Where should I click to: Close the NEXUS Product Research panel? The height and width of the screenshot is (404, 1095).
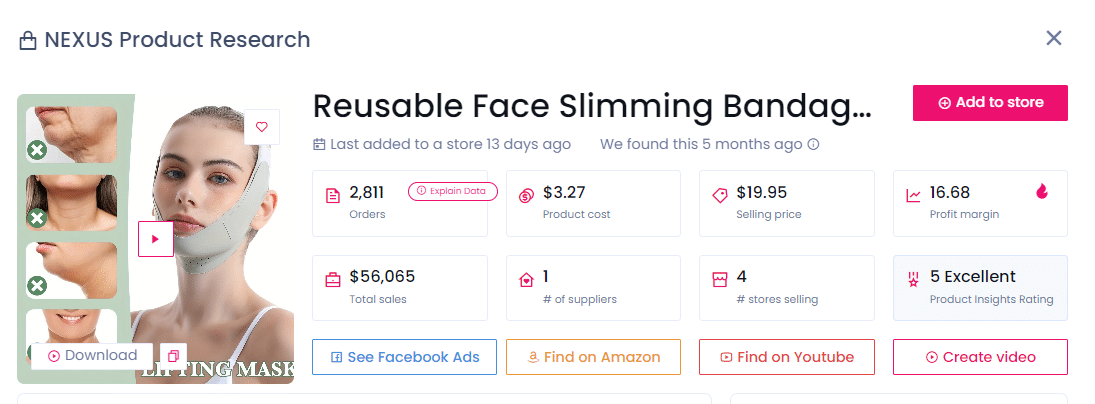coord(1053,38)
